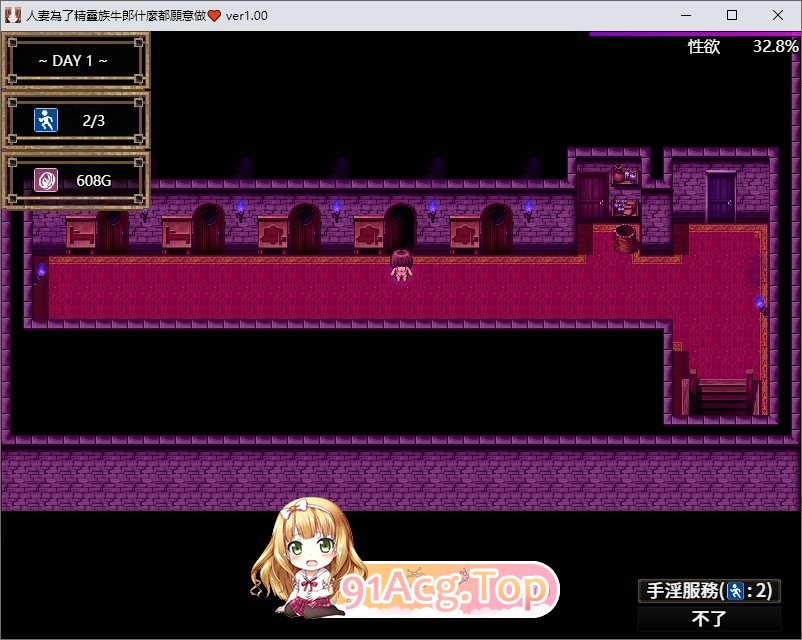Click the wicker basket near the bookshelf
Screen dimensions: 802x640
[x=625, y=238]
